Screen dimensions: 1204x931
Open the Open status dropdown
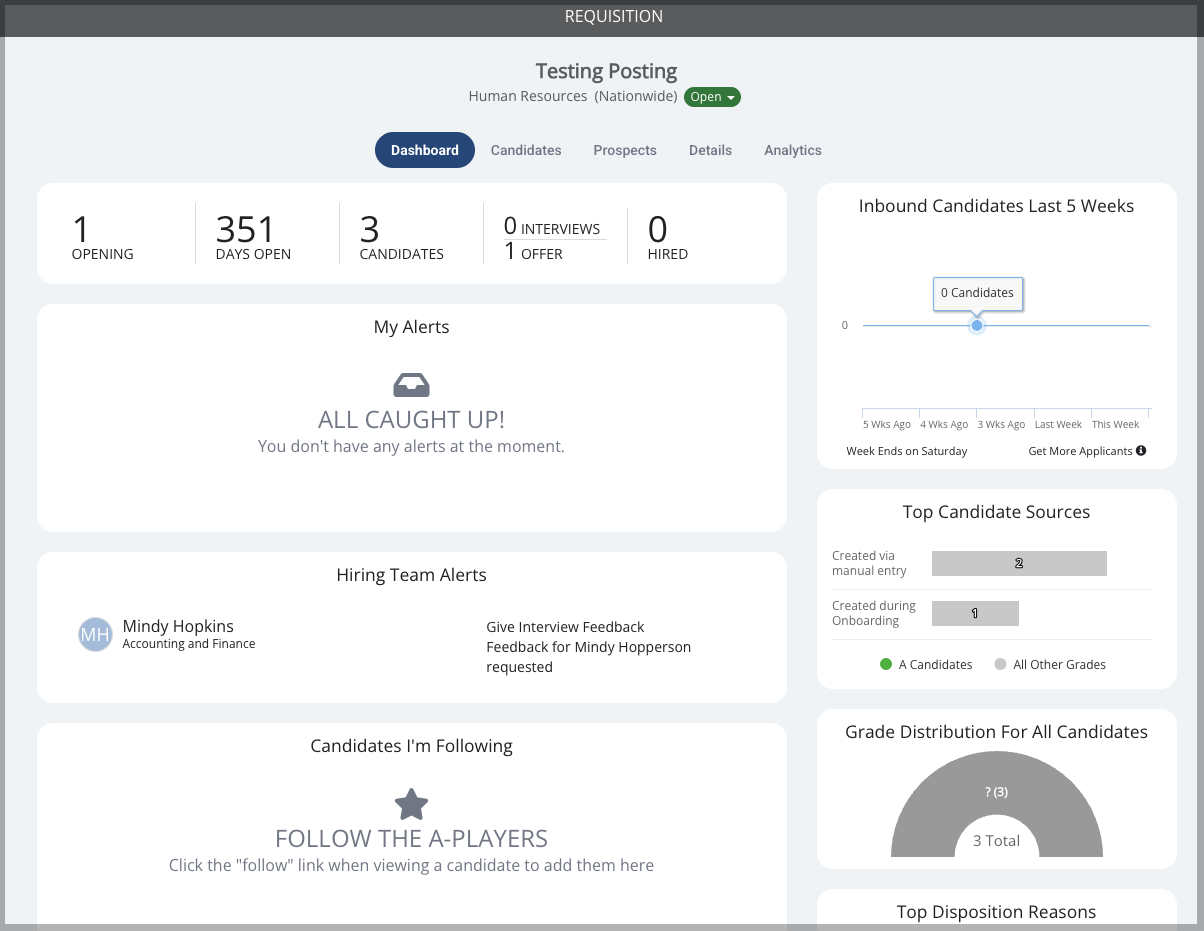click(713, 97)
